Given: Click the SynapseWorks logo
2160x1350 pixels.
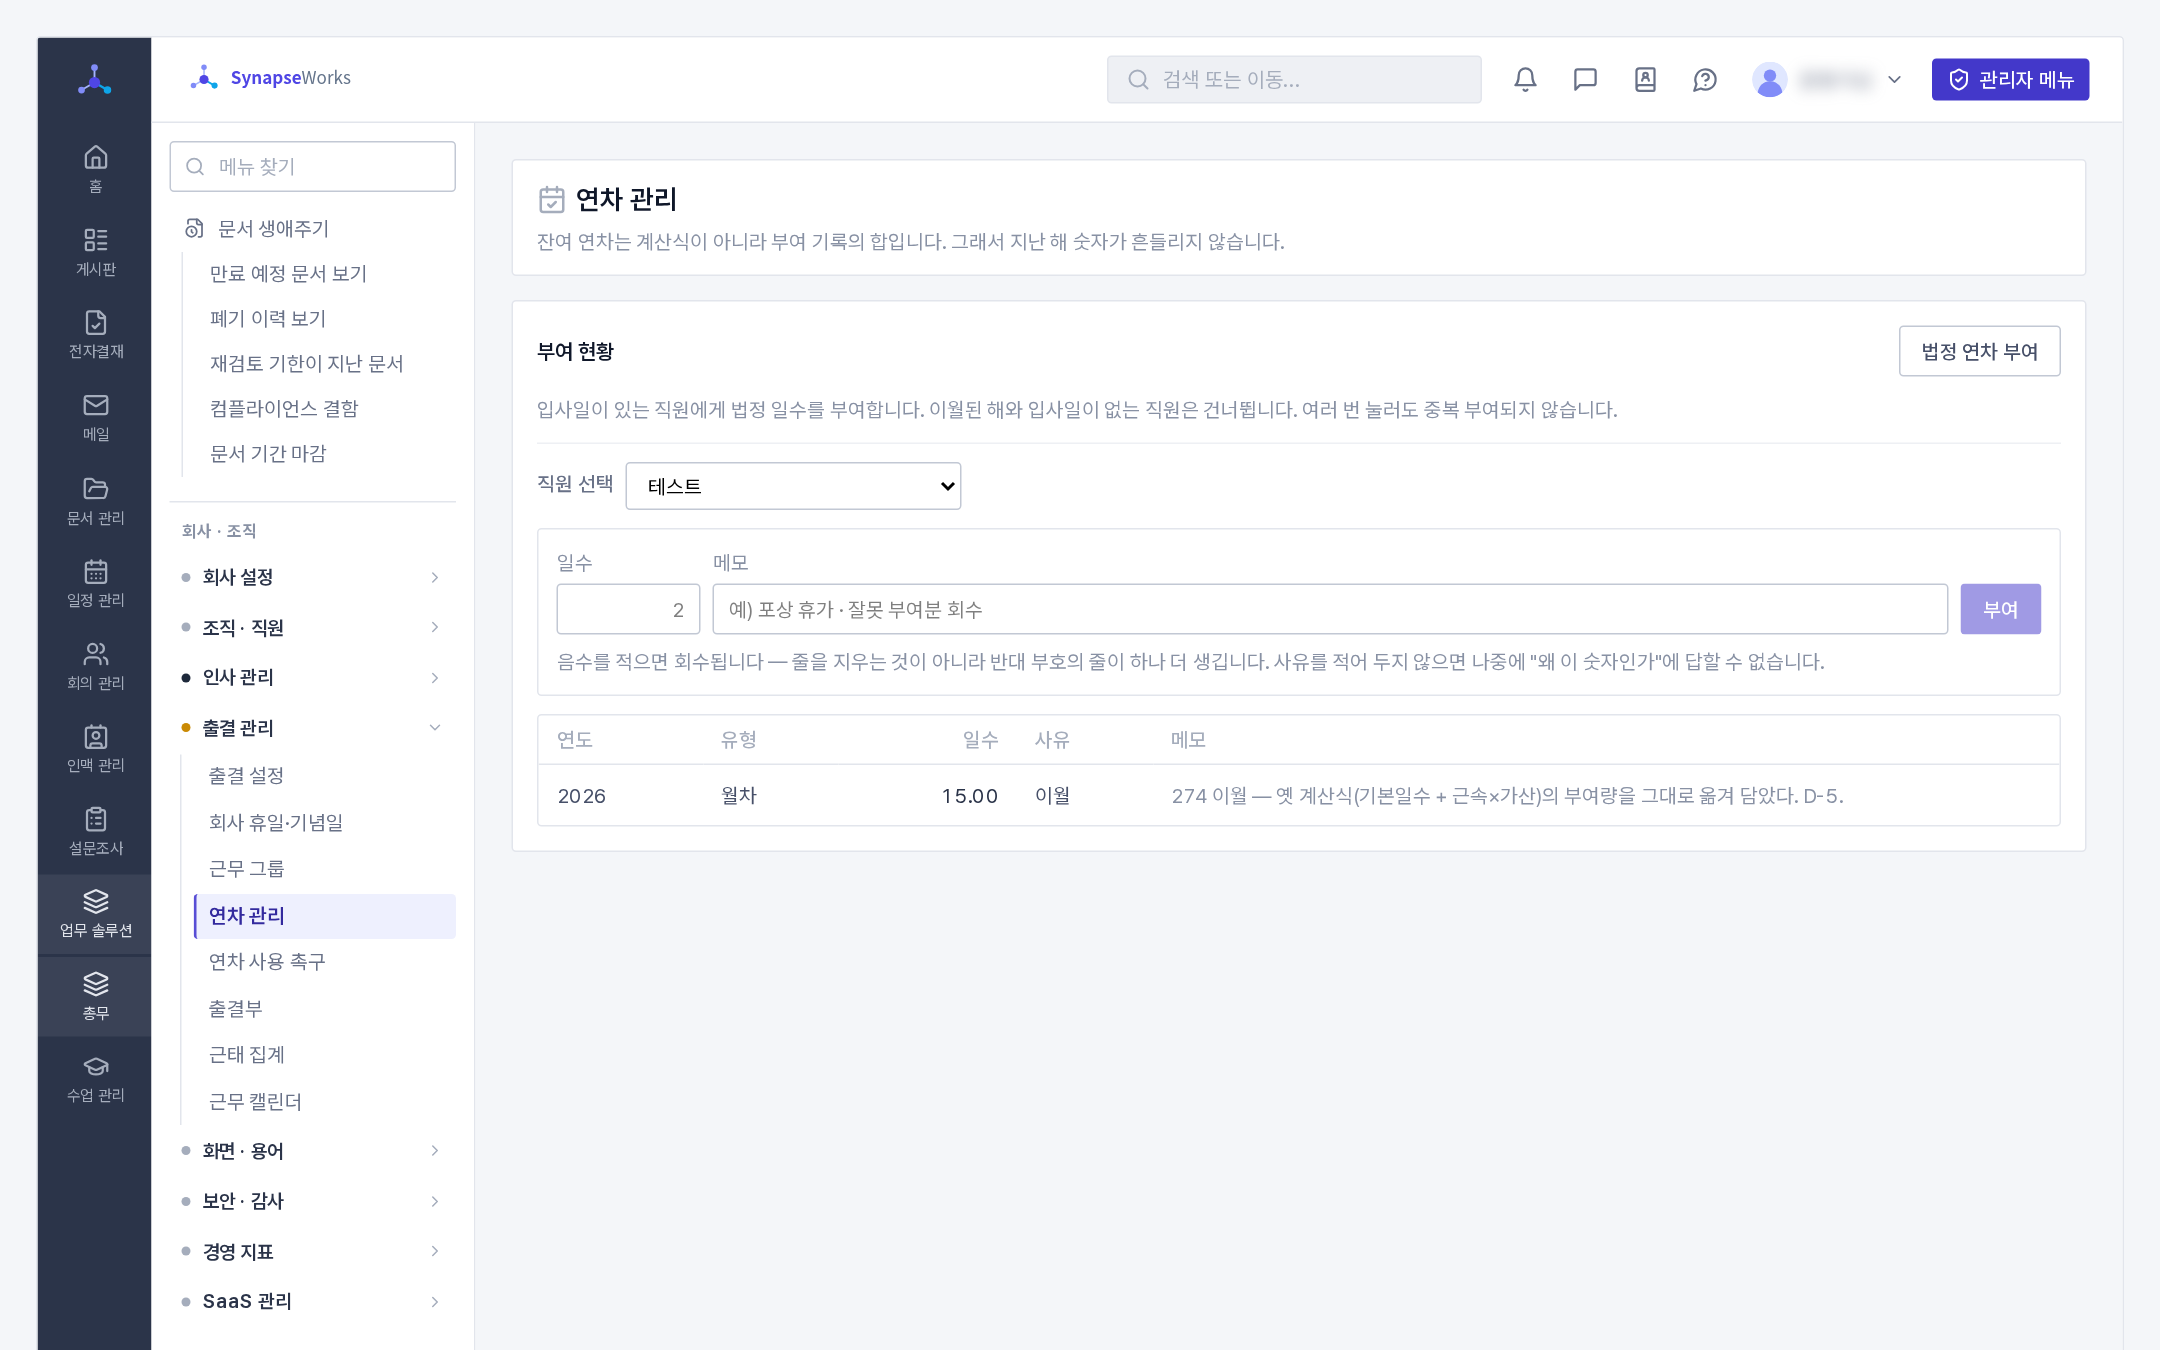Looking at the screenshot, I should (271, 78).
